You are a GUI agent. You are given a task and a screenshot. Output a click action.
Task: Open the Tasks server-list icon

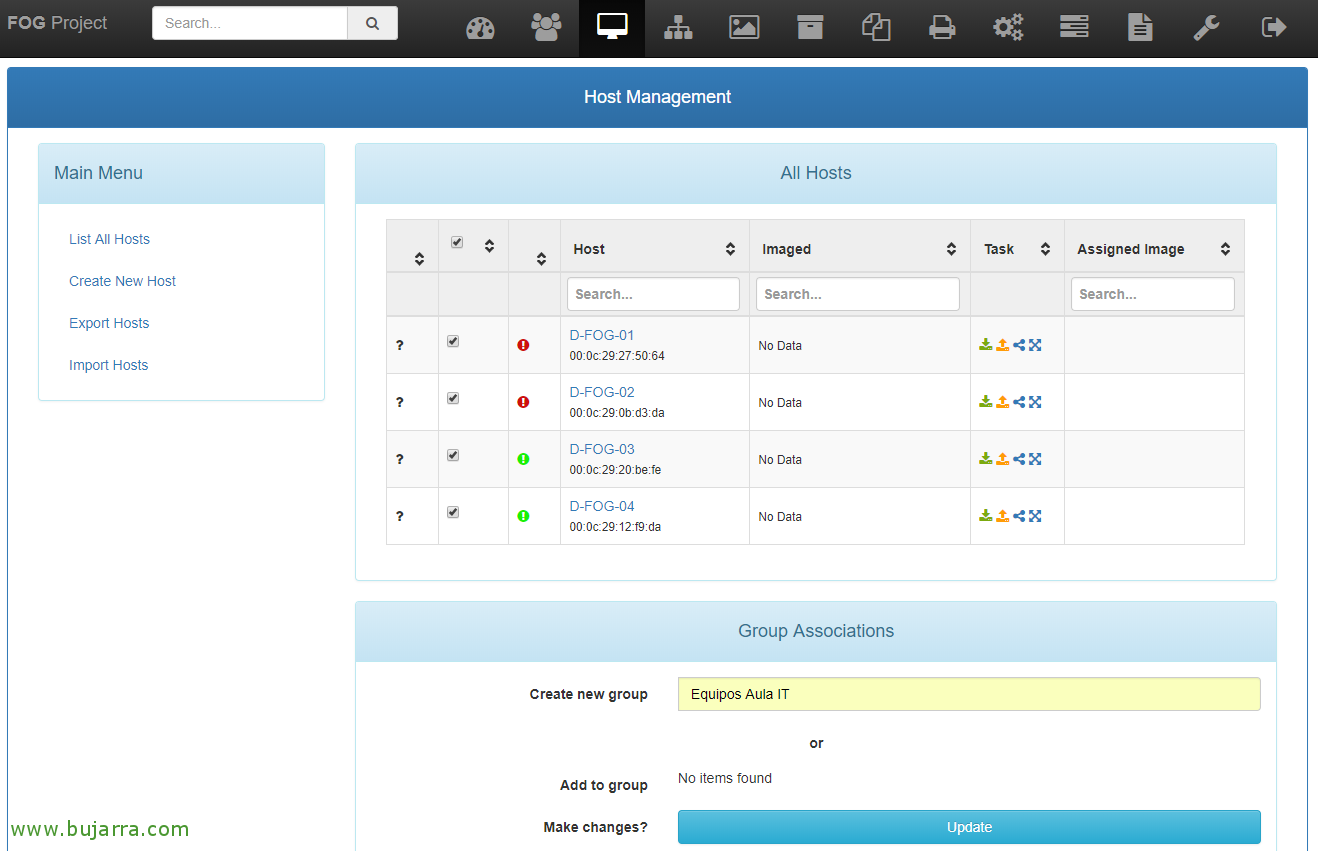point(1074,28)
